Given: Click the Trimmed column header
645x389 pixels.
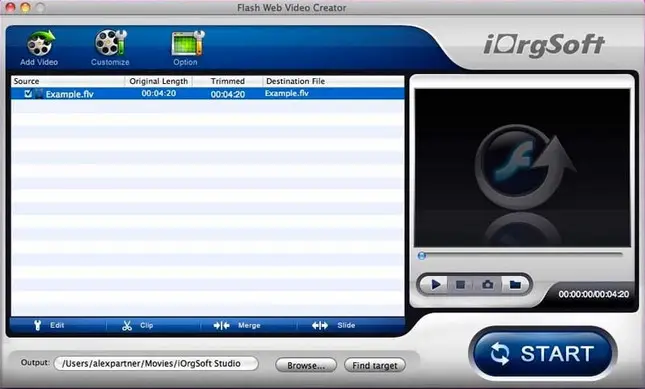Looking at the screenshot, I should 228,81.
